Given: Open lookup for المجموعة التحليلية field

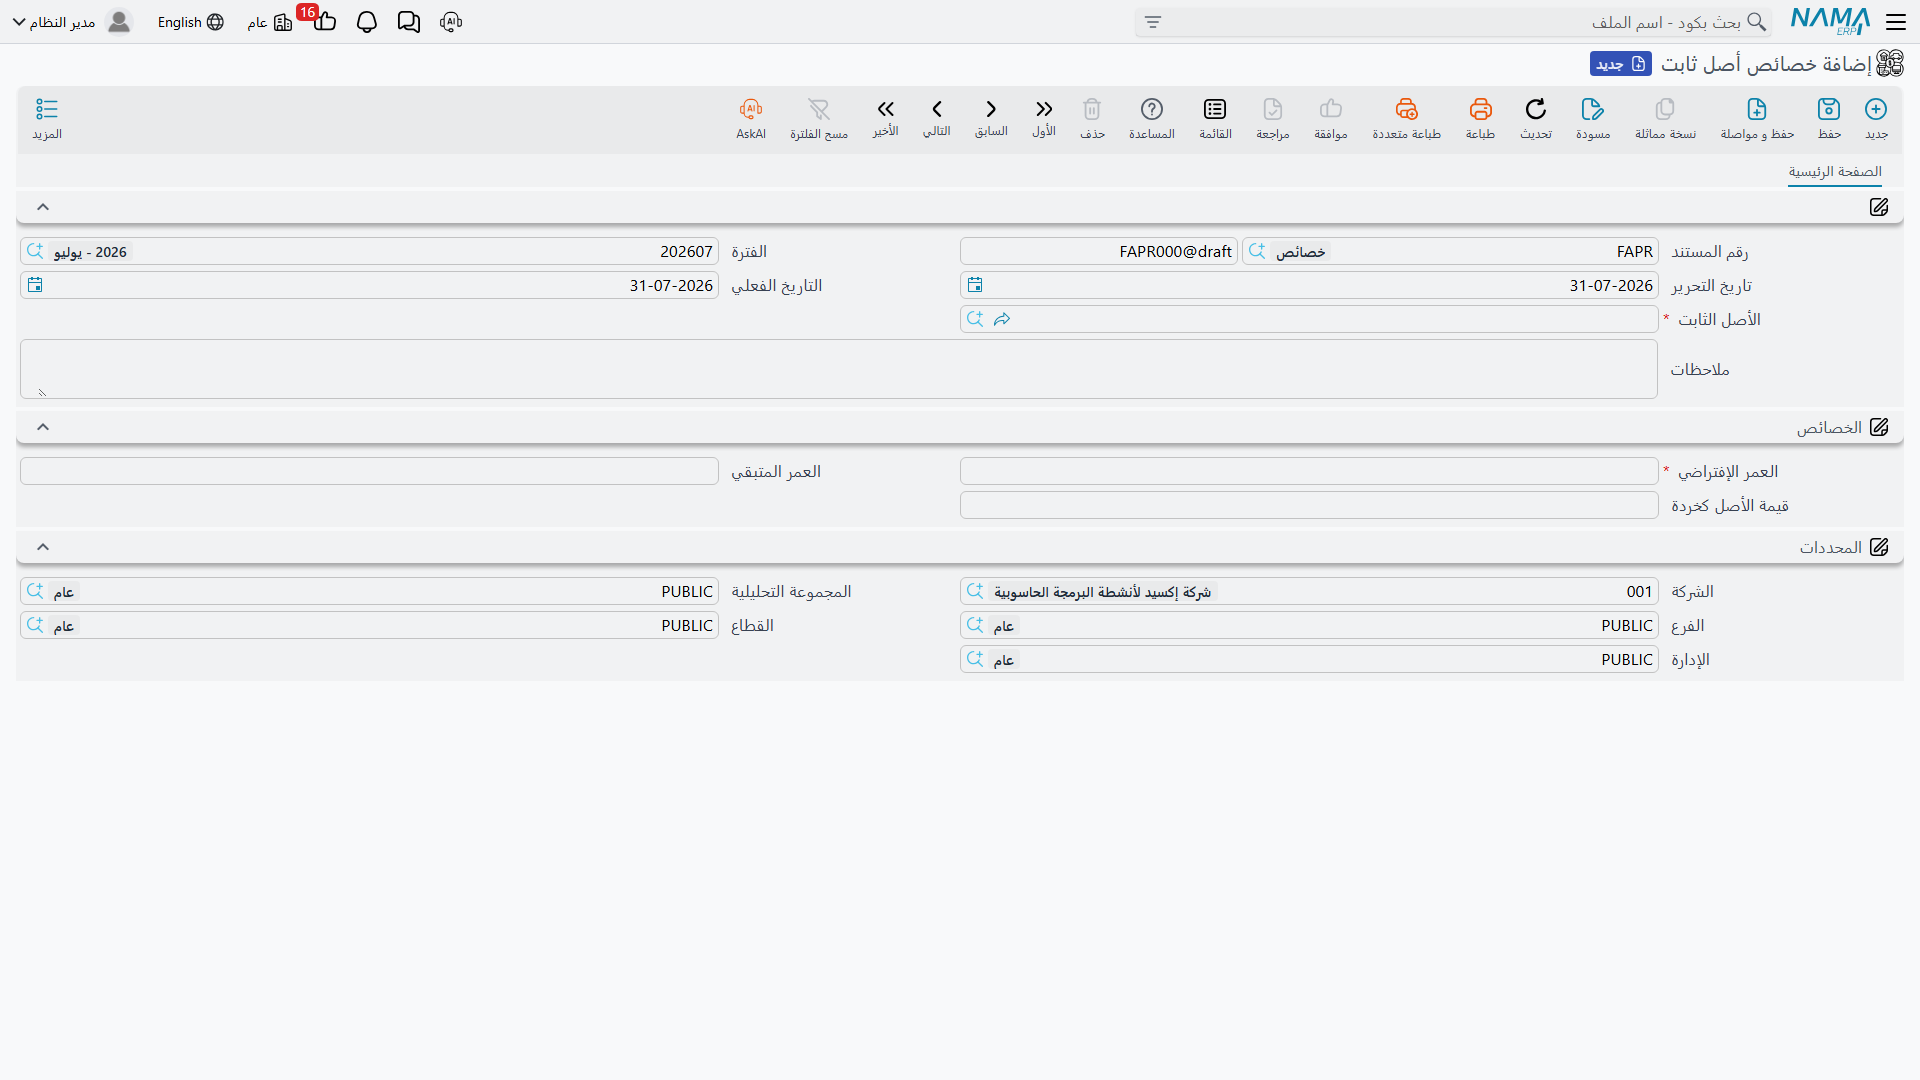Looking at the screenshot, I should [x=35, y=591].
